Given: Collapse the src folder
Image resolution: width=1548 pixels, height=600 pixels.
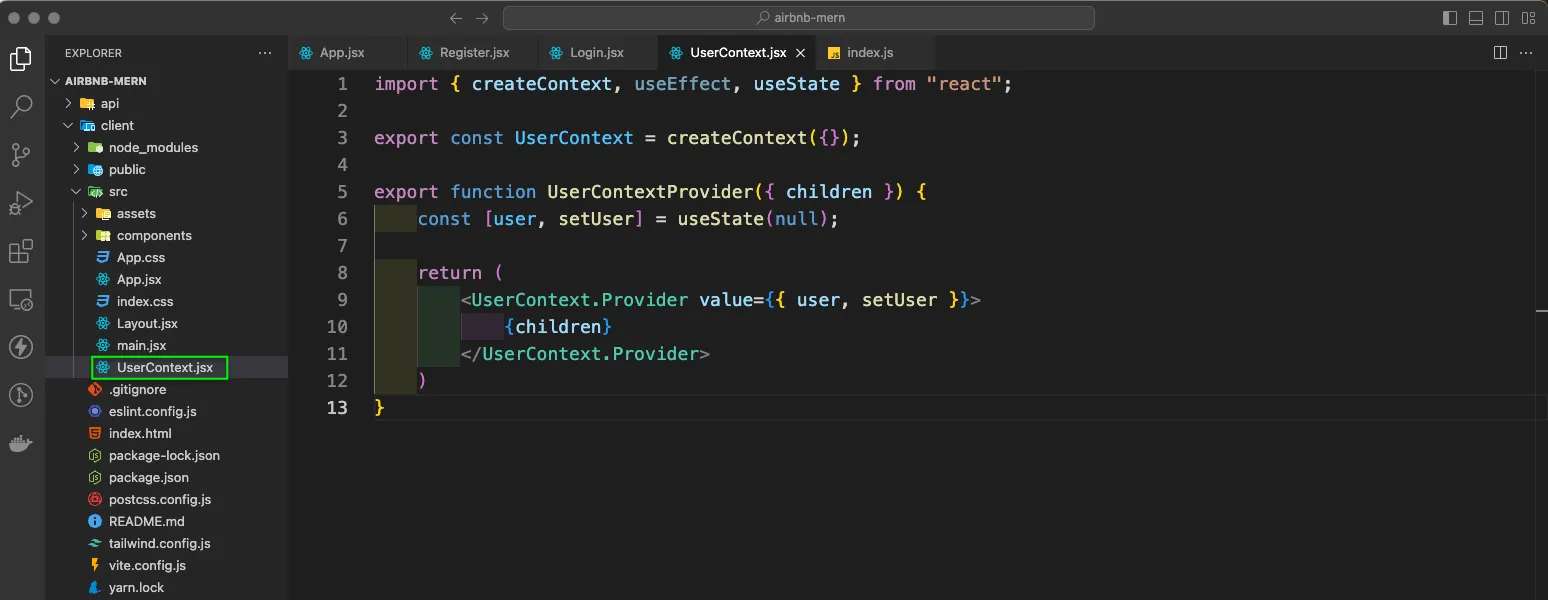Looking at the screenshot, I should tap(166, 191).
